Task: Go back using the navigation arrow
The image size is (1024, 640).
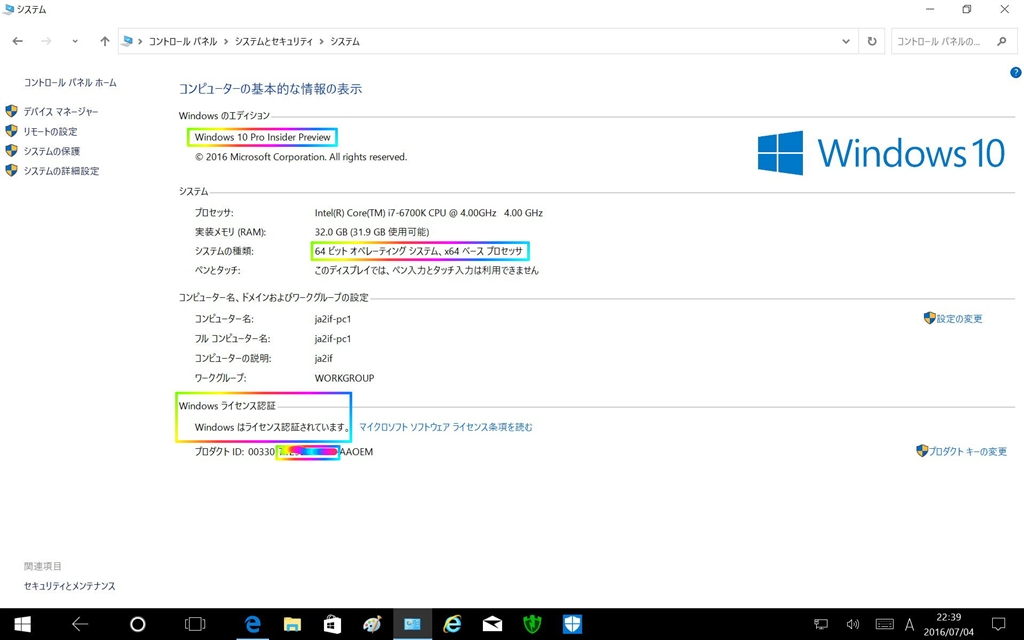Action: tap(18, 41)
